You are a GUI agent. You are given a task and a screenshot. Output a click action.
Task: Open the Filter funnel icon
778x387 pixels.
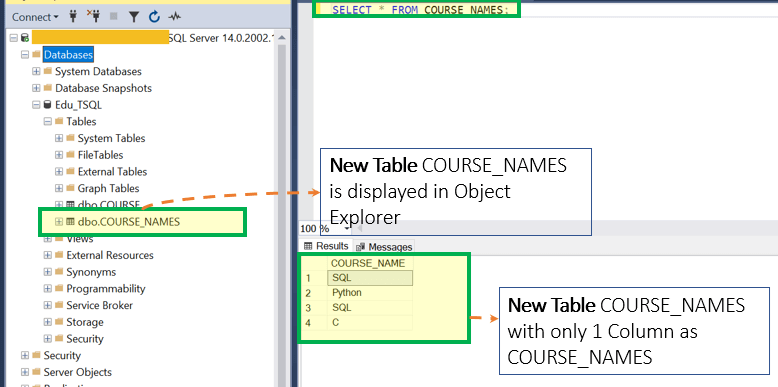pos(134,17)
